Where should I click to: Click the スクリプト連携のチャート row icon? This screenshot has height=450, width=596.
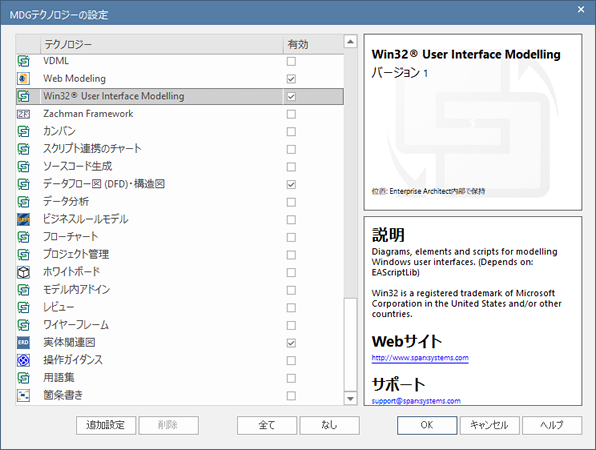pyautogui.click(x=24, y=149)
